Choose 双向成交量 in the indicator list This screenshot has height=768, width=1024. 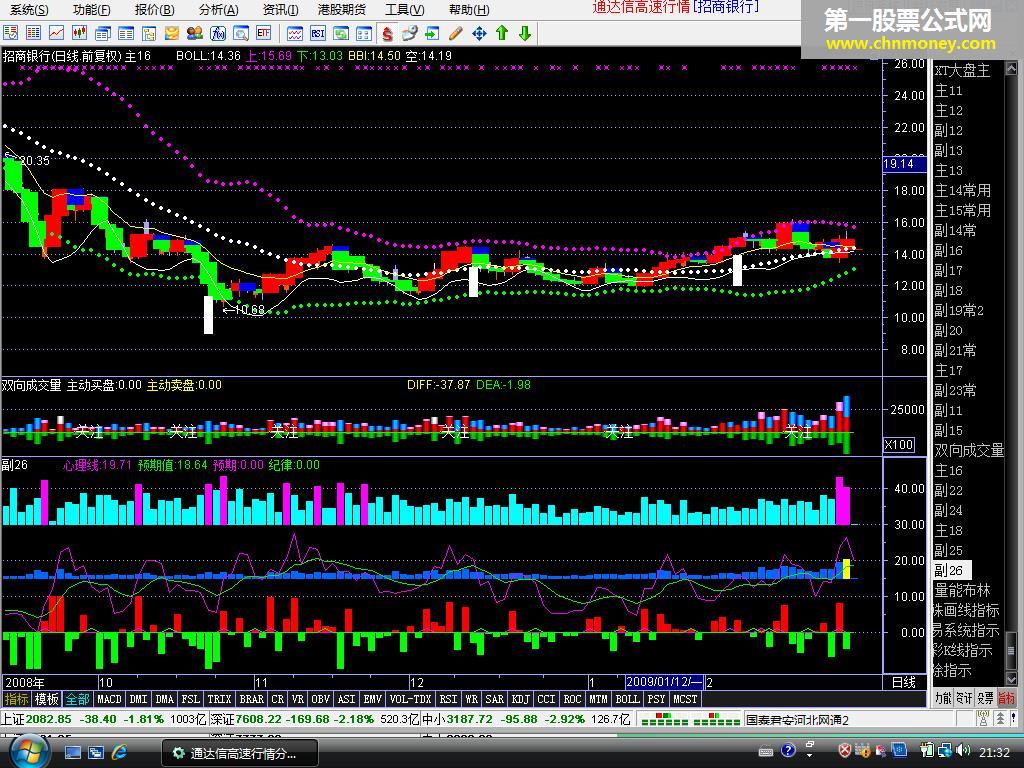[x=968, y=450]
